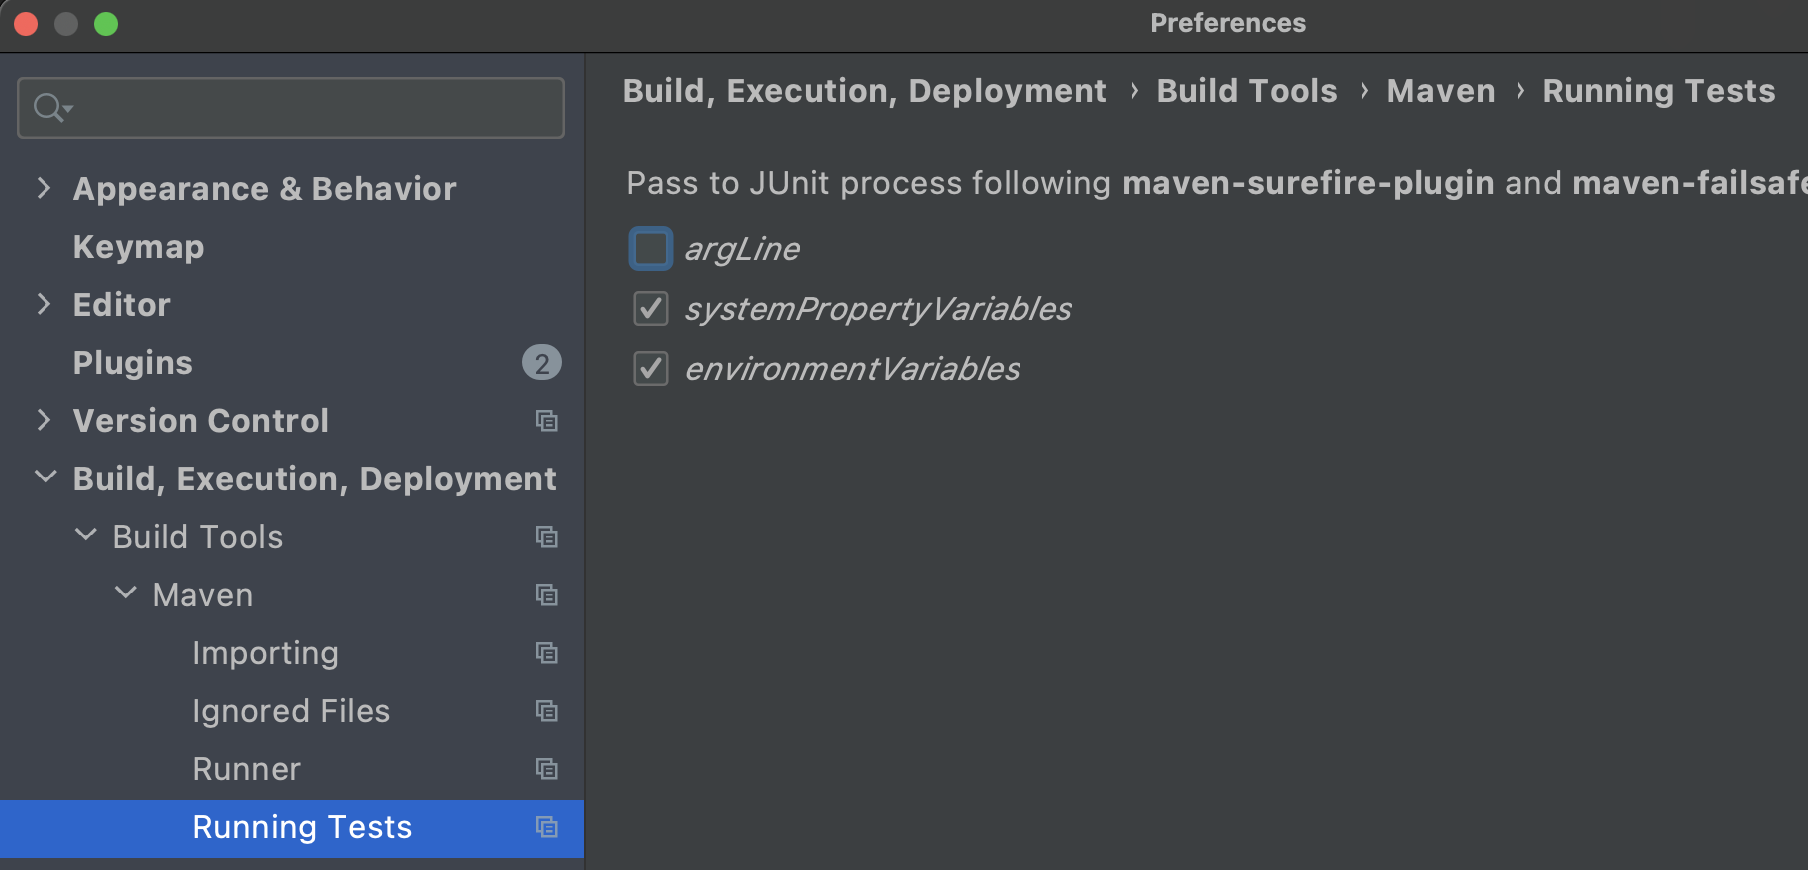Uncheck the systemPropertyVariables checkbox
Image resolution: width=1808 pixels, height=870 pixels.
[x=651, y=309]
